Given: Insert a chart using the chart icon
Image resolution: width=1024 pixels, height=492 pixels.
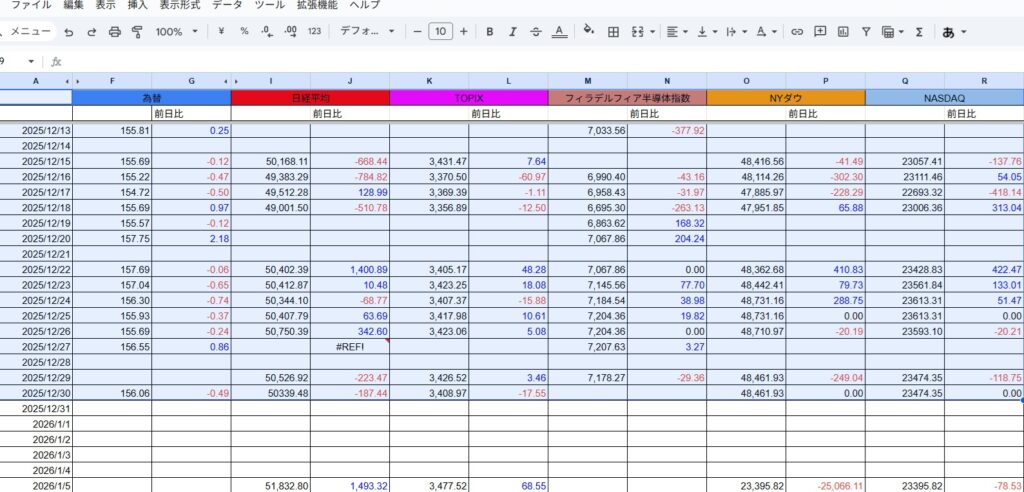Looking at the screenshot, I should pyautogui.click(x=843, y=32).
